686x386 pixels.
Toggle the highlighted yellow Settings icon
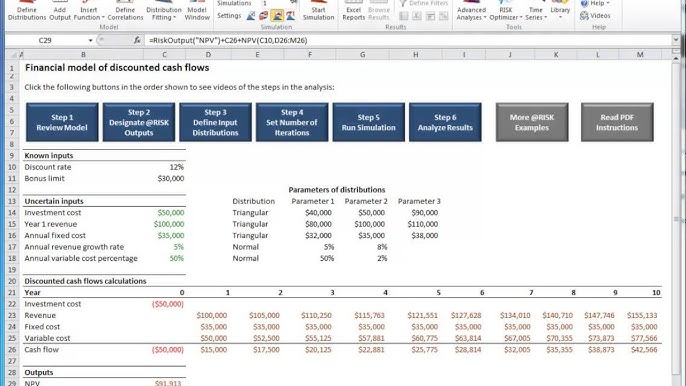(277, 16)
